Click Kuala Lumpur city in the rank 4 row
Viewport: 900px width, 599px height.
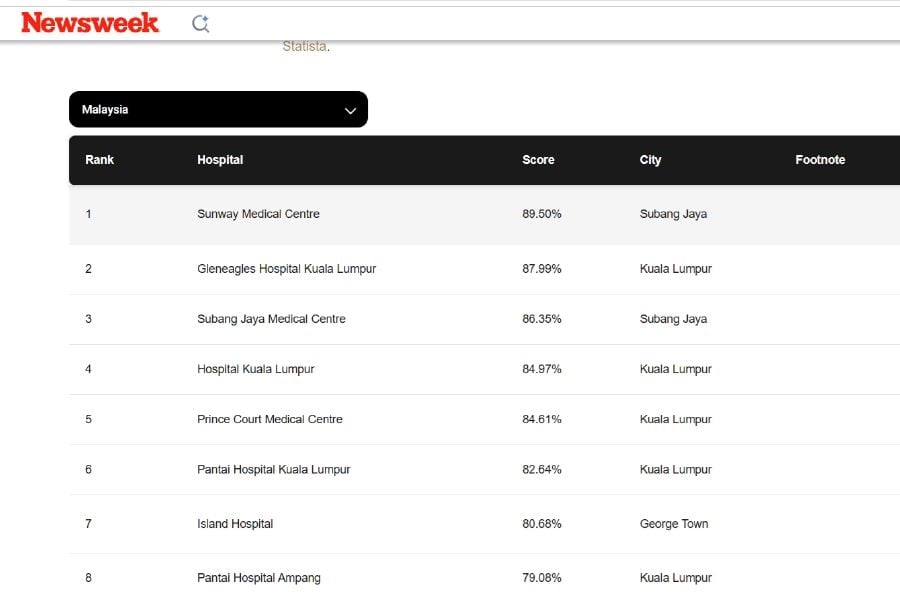pyautogui.click(x=676, y=369)
